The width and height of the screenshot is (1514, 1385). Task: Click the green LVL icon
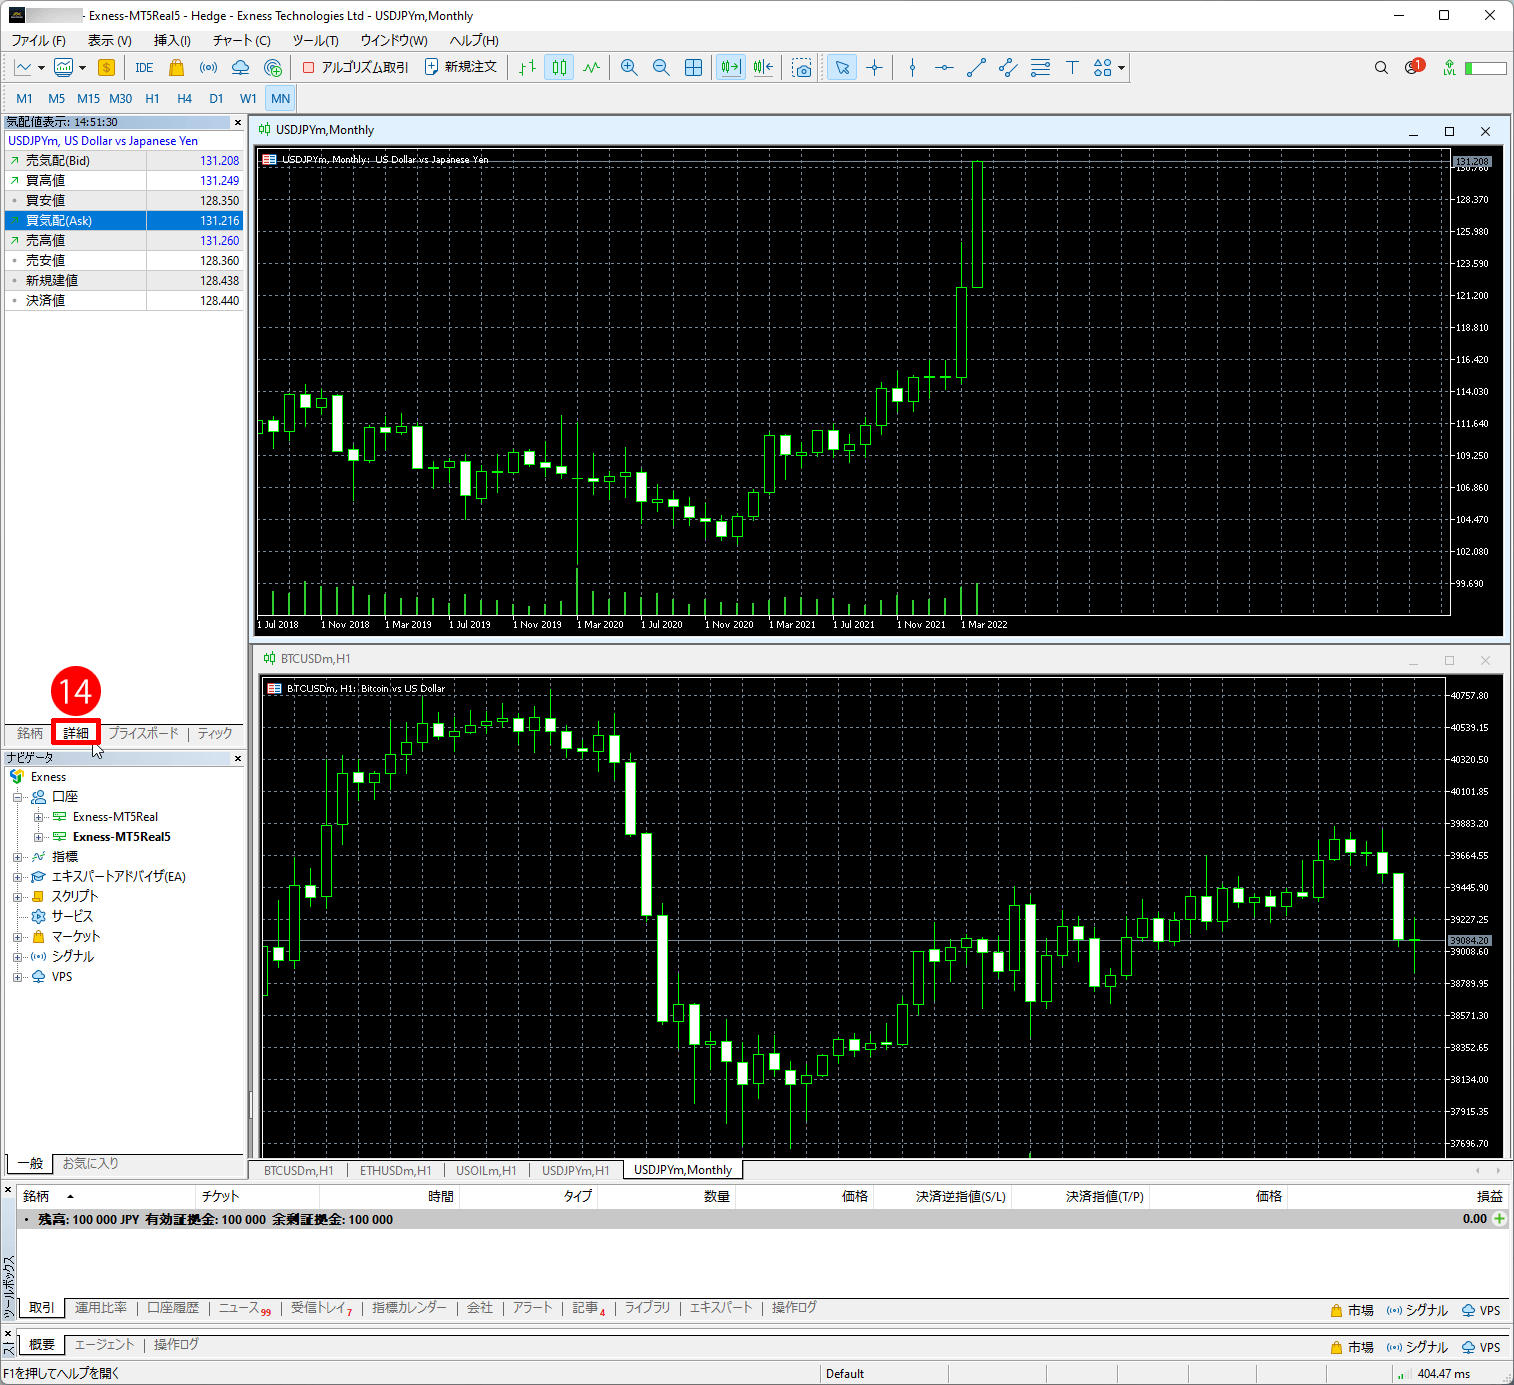click(1449, 68)
